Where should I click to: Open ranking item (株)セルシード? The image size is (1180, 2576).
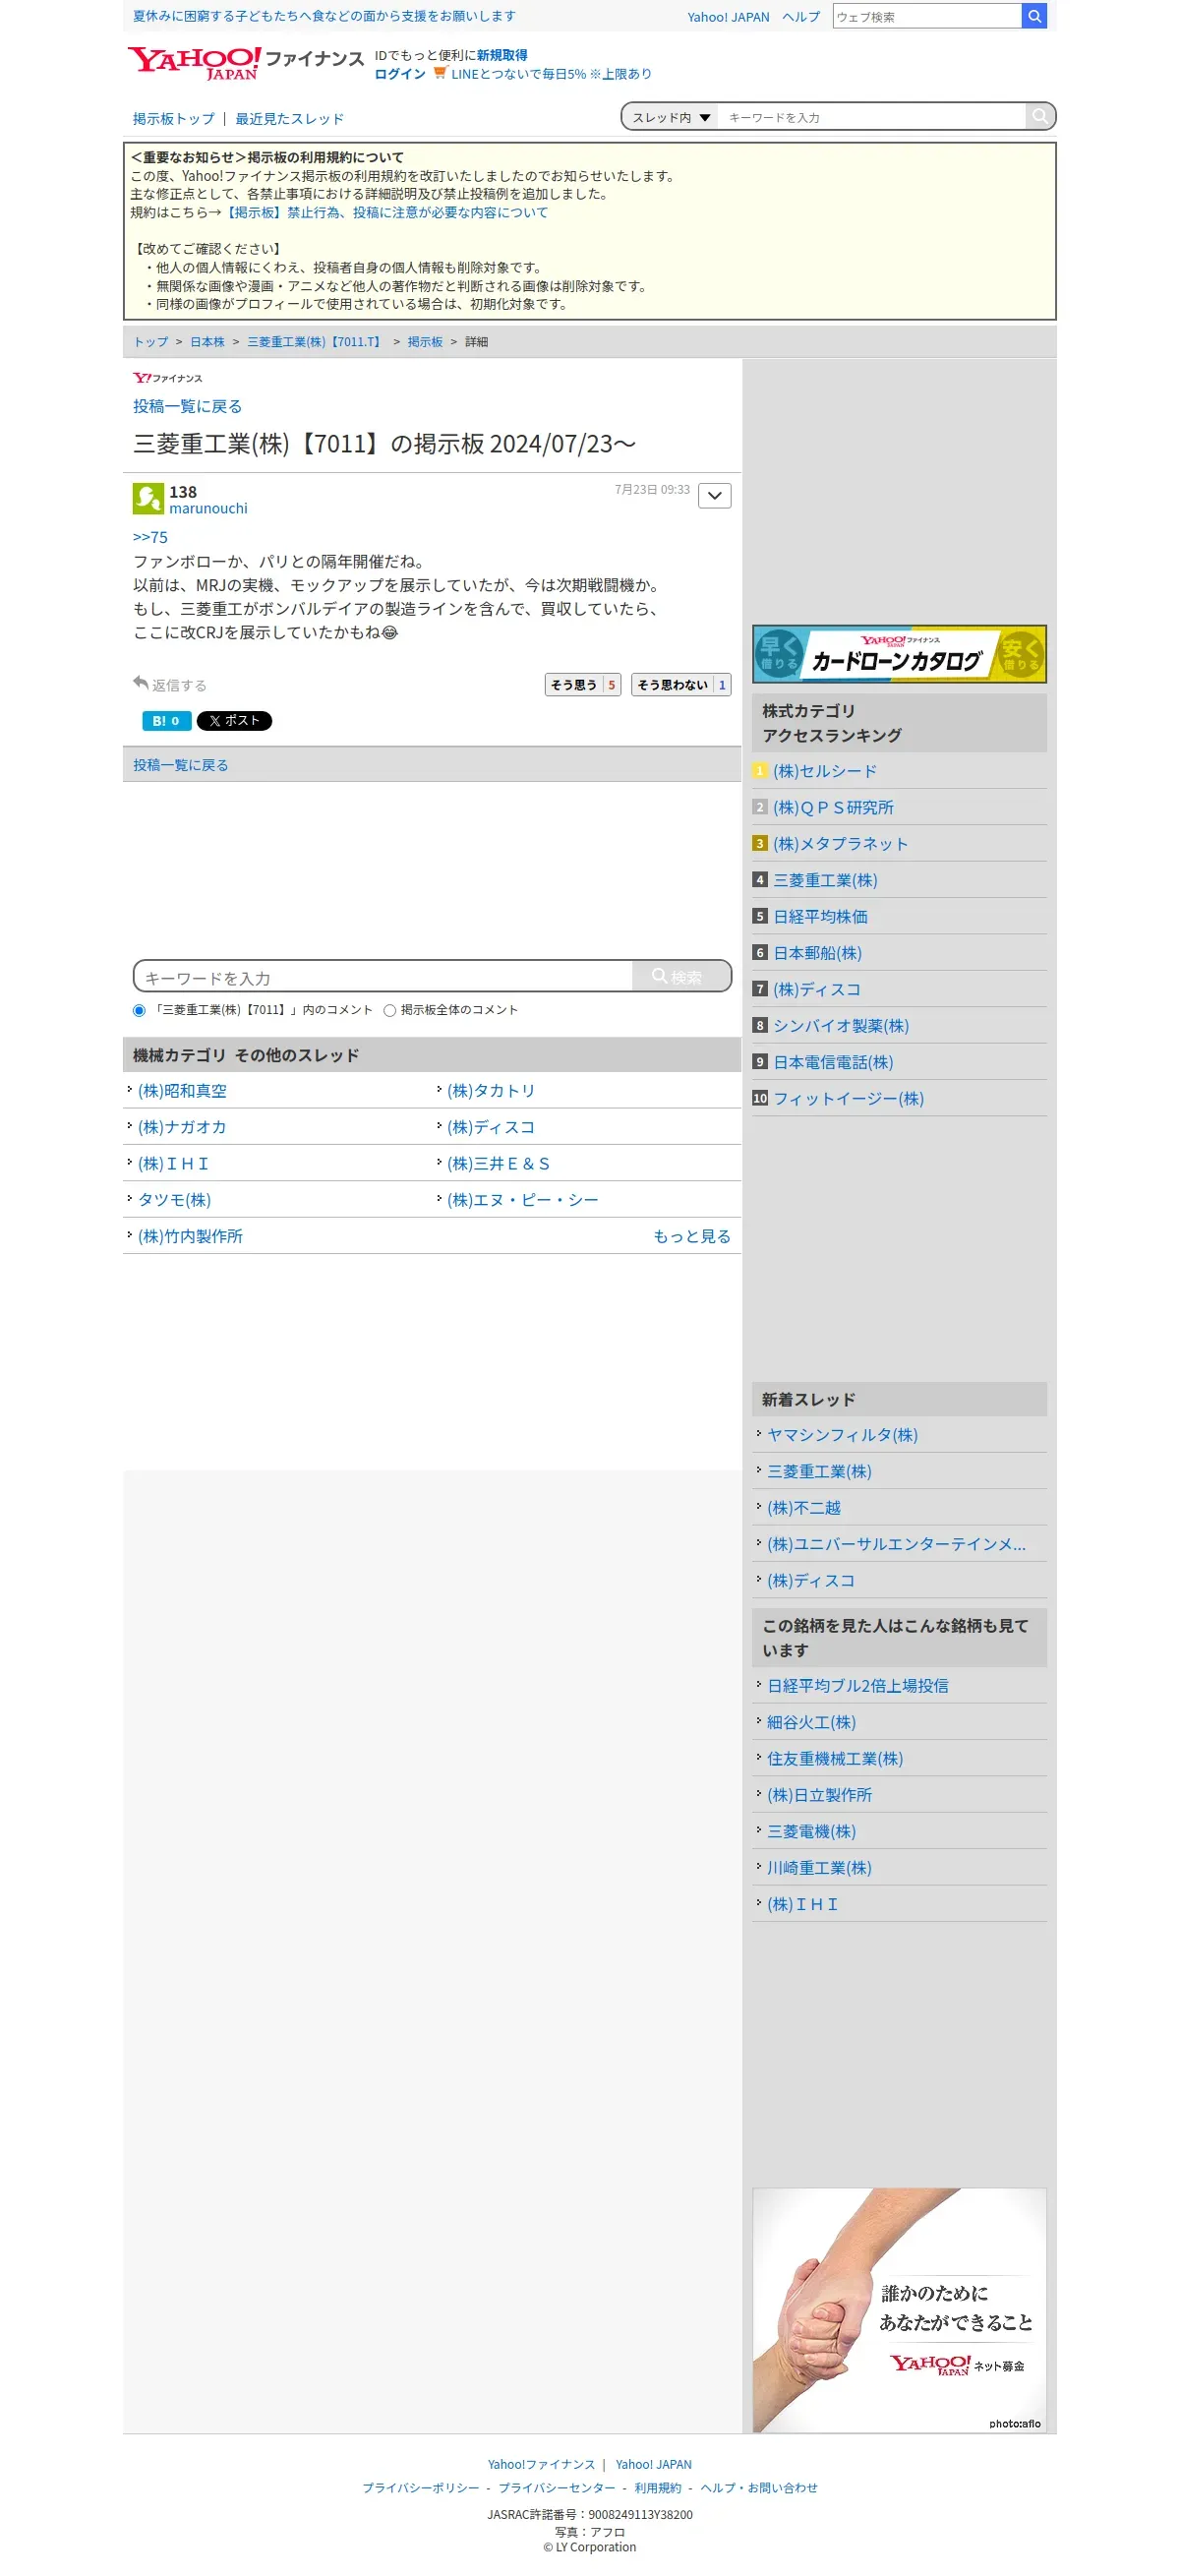825,771
